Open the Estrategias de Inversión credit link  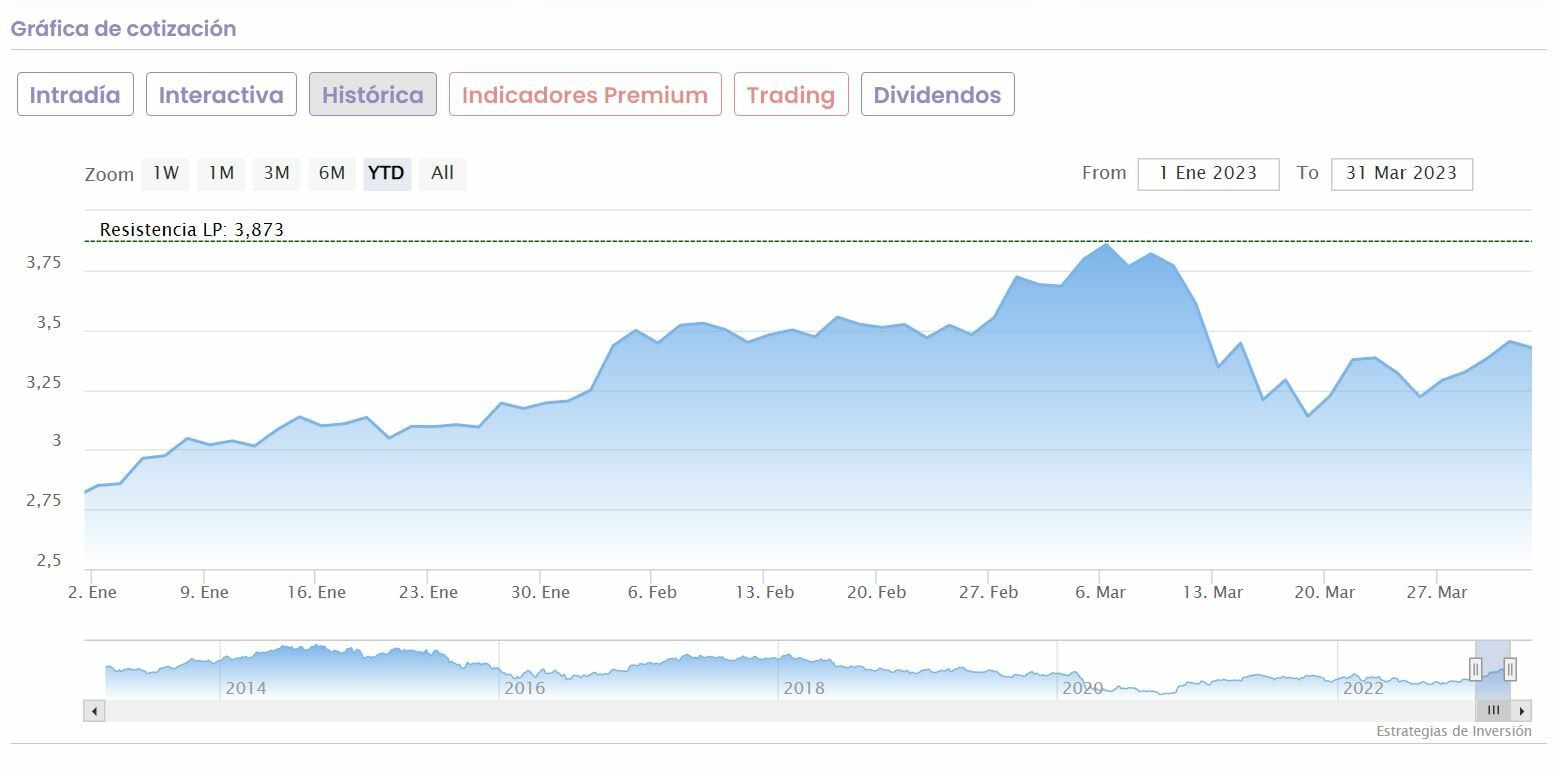click(x=1453, y=731)
